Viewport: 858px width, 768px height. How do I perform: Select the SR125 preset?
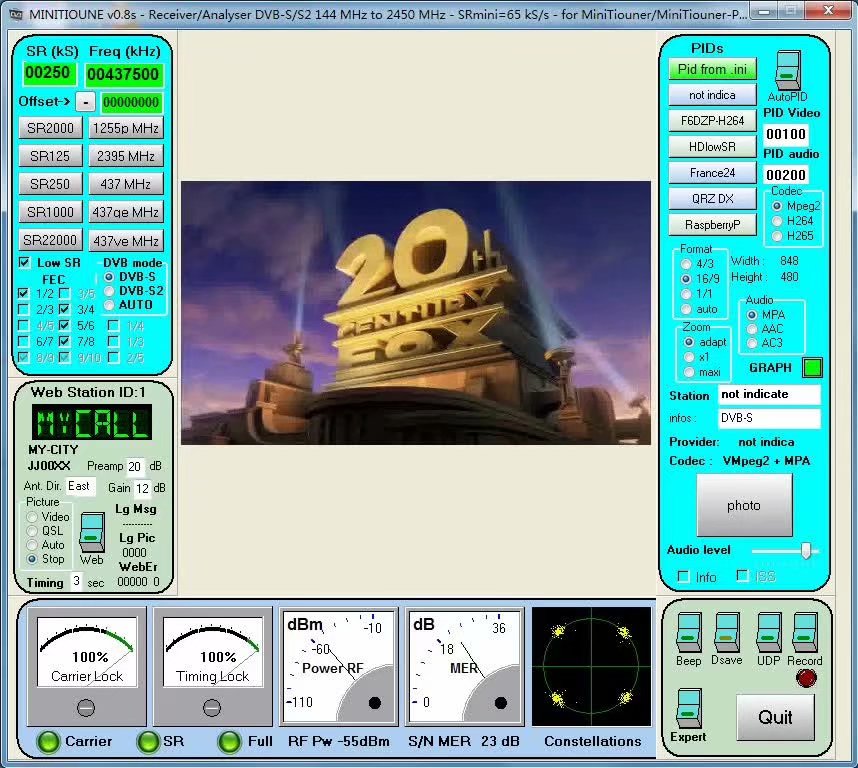(50, 156)
